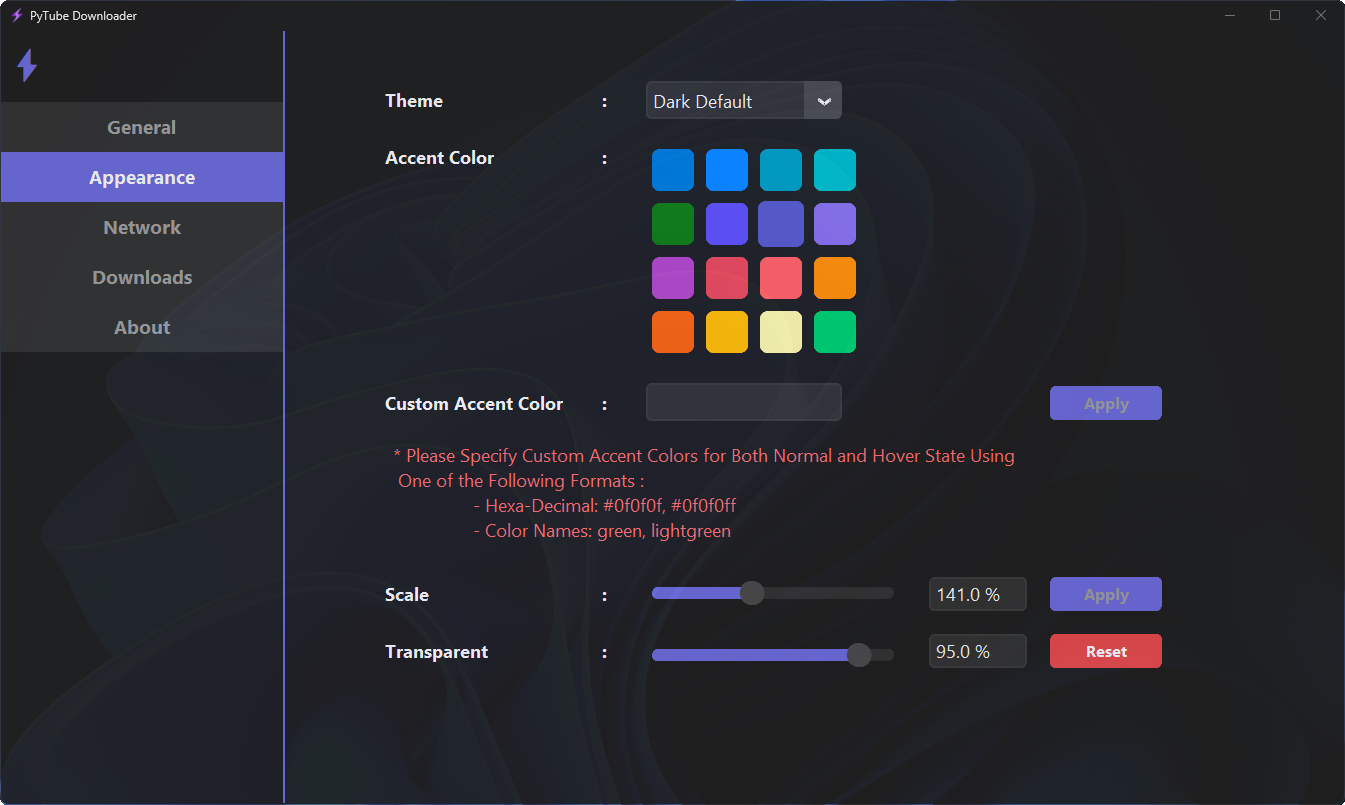
Task: Click the 'Accent Color' label
Action: pos(440,158)
